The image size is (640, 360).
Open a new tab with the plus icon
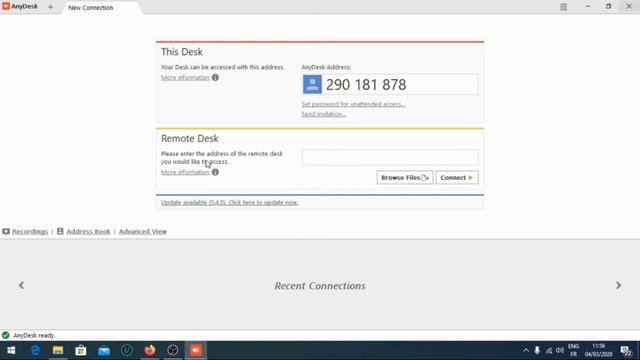coord(50,7)
